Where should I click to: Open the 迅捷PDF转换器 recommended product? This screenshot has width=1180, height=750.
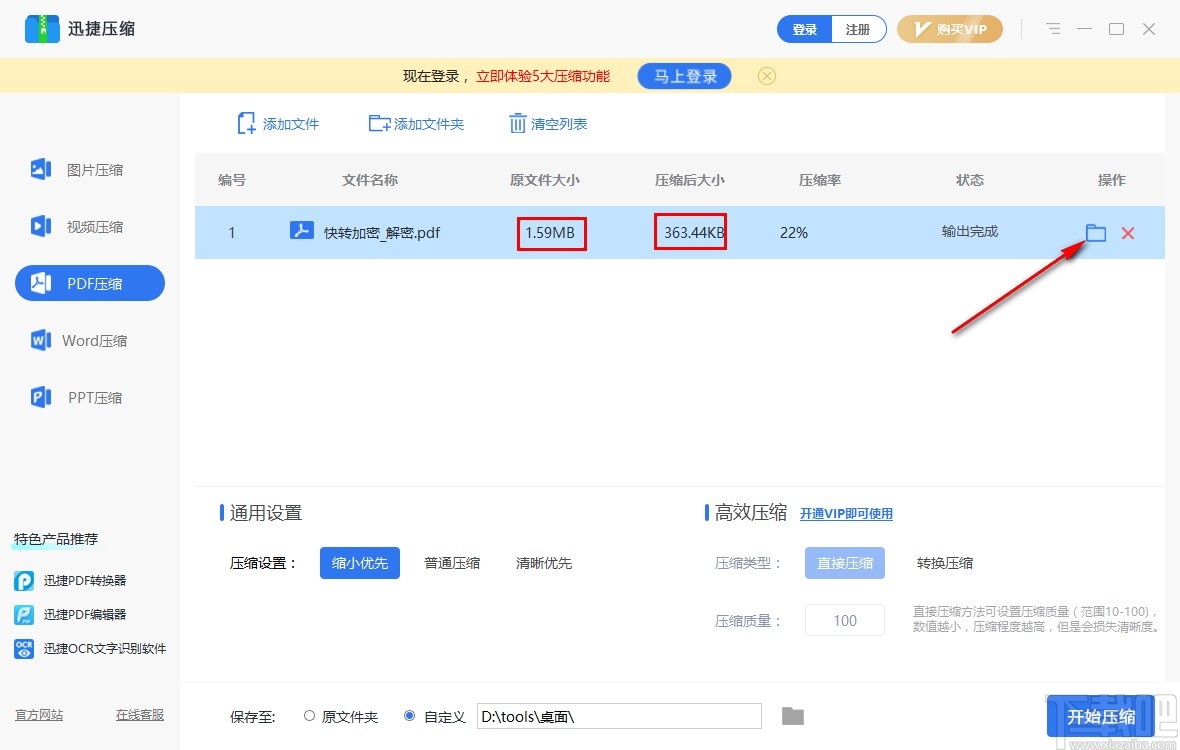(x=84, y=581)
